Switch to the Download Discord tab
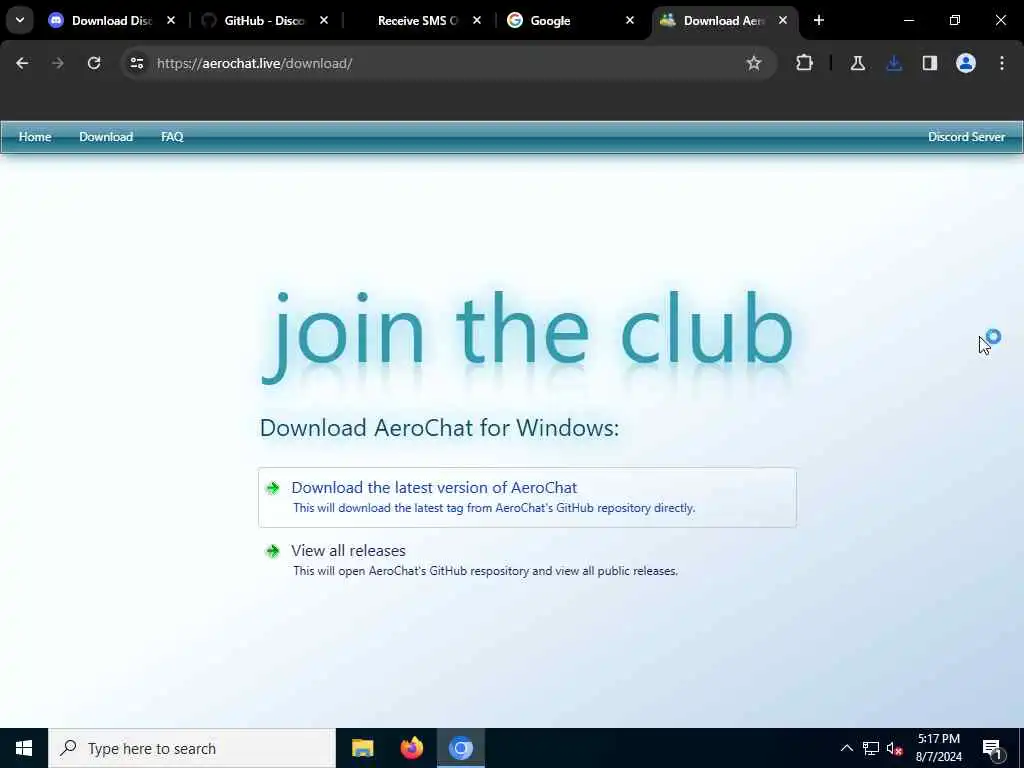1024x768 pixels. point(112,21)
